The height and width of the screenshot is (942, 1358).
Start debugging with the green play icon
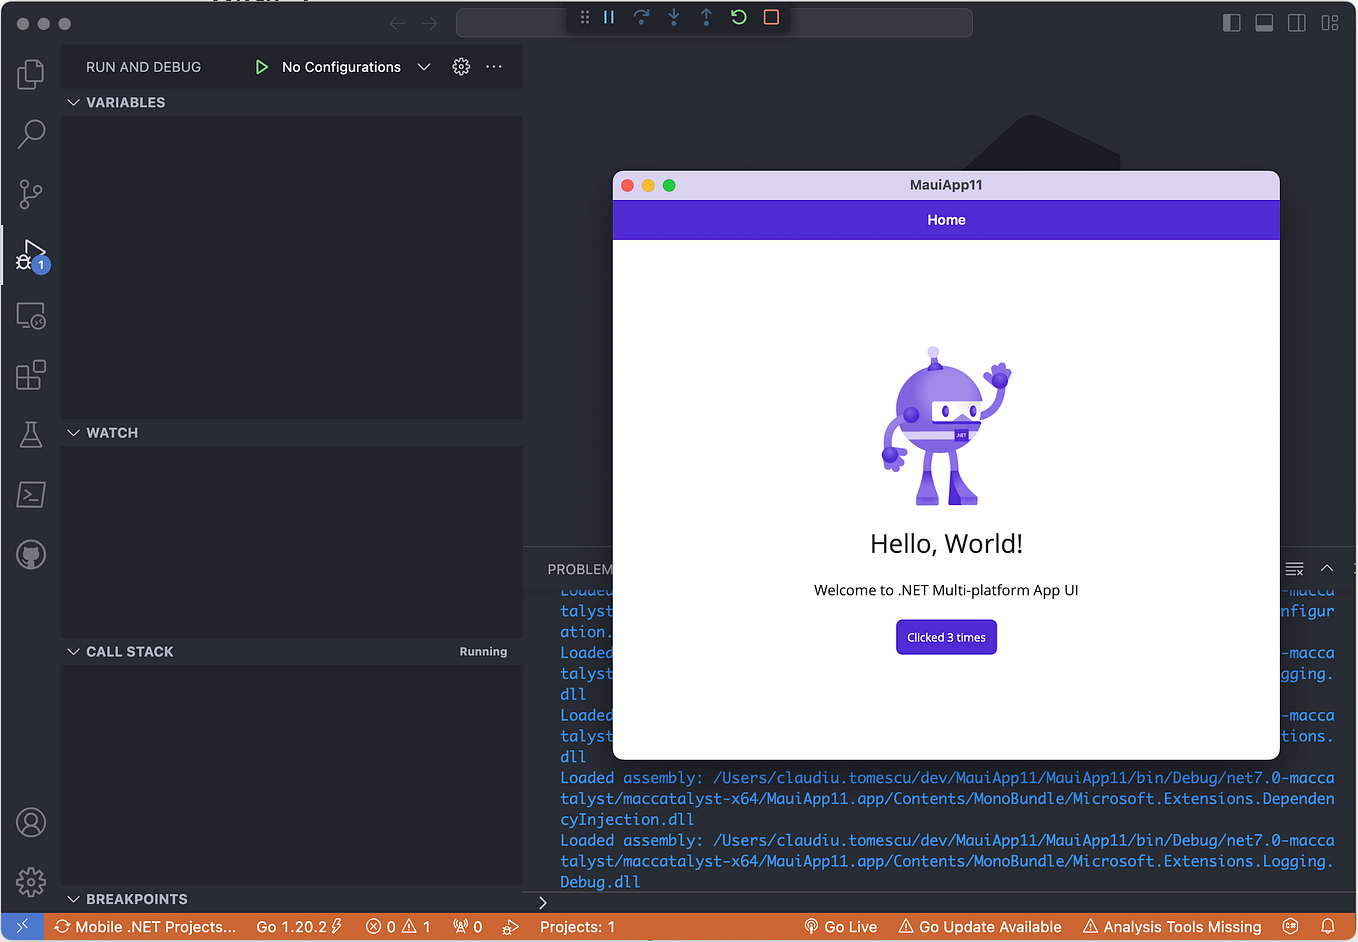click(x=262, y=67)
